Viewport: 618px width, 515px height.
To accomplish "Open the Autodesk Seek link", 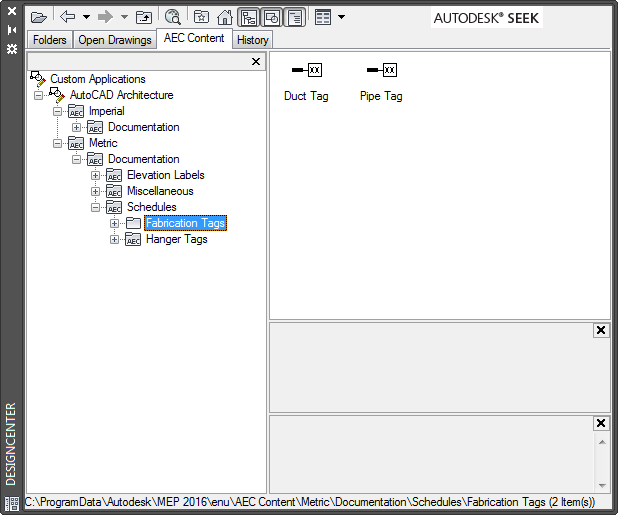I will (x=486, y=18).
